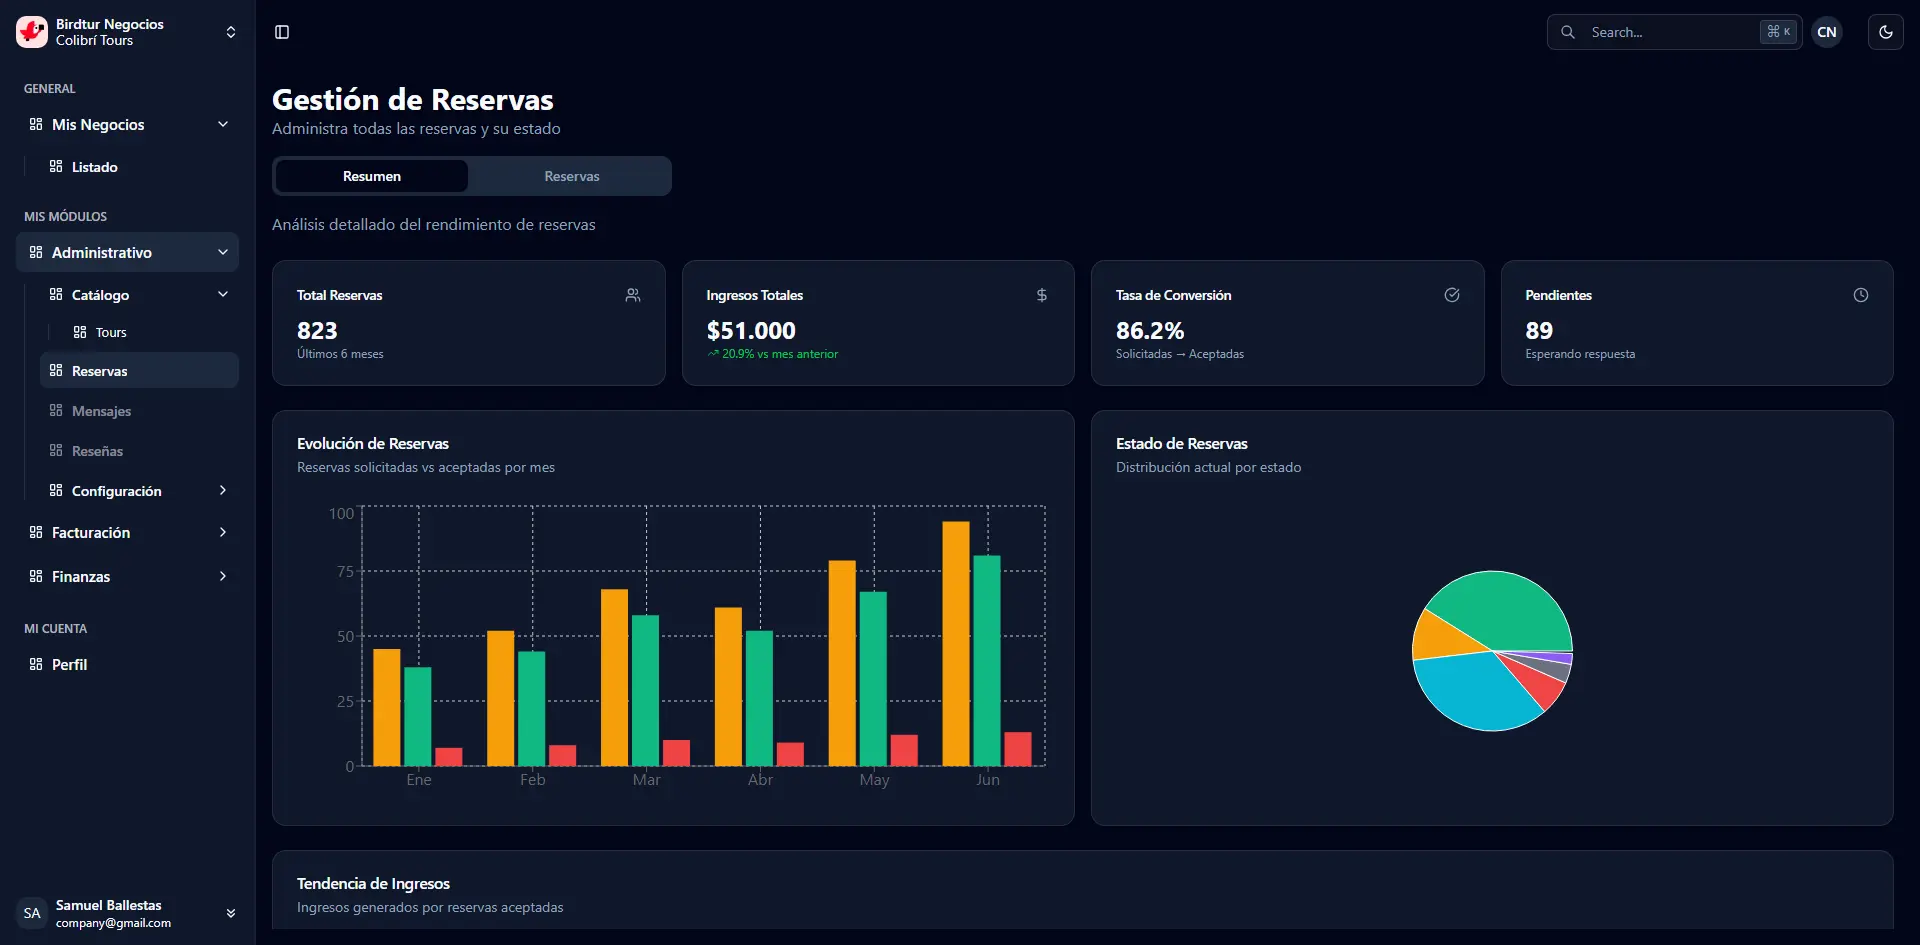Click the dollar icon on Ingresos Totales
The height and width of the screenshot is (945, 1920).
1042,295
